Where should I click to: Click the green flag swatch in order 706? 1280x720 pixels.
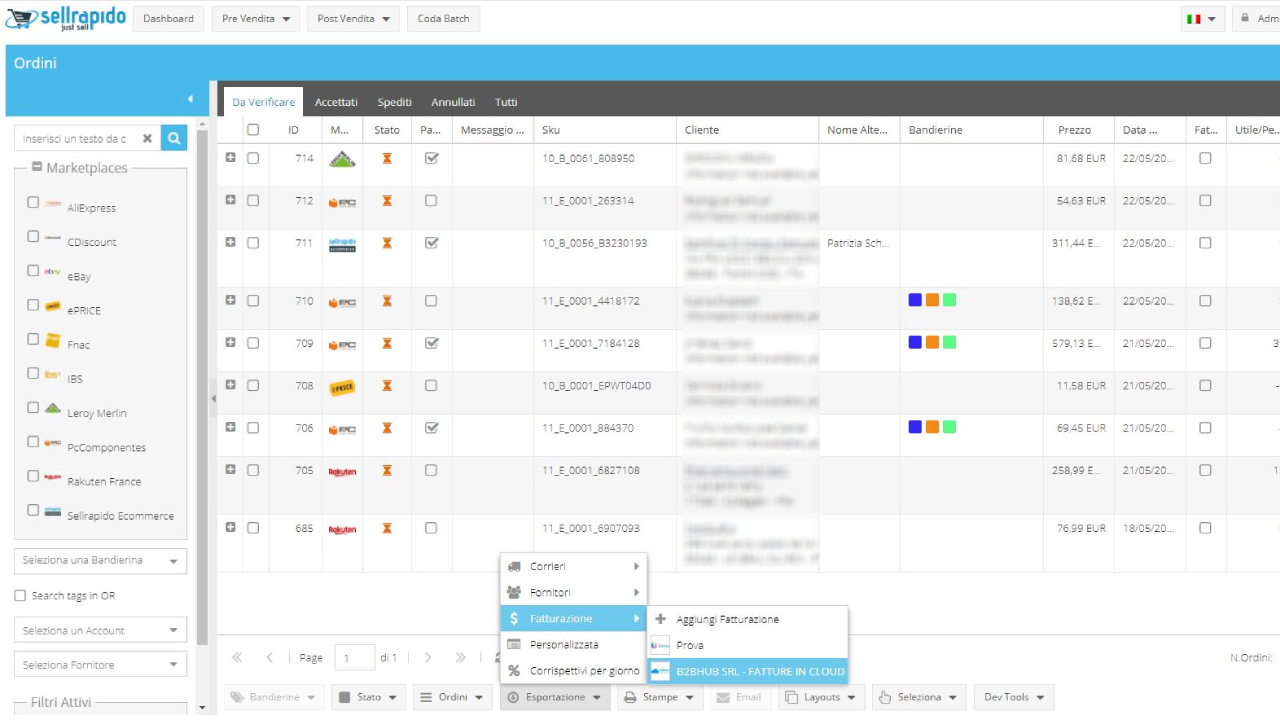pos(949,427)
